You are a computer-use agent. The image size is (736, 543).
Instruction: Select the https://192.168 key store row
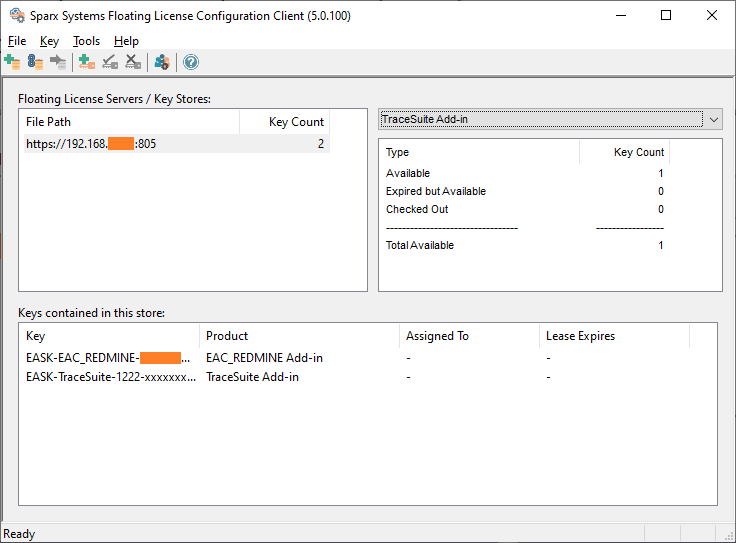[176, 144]
